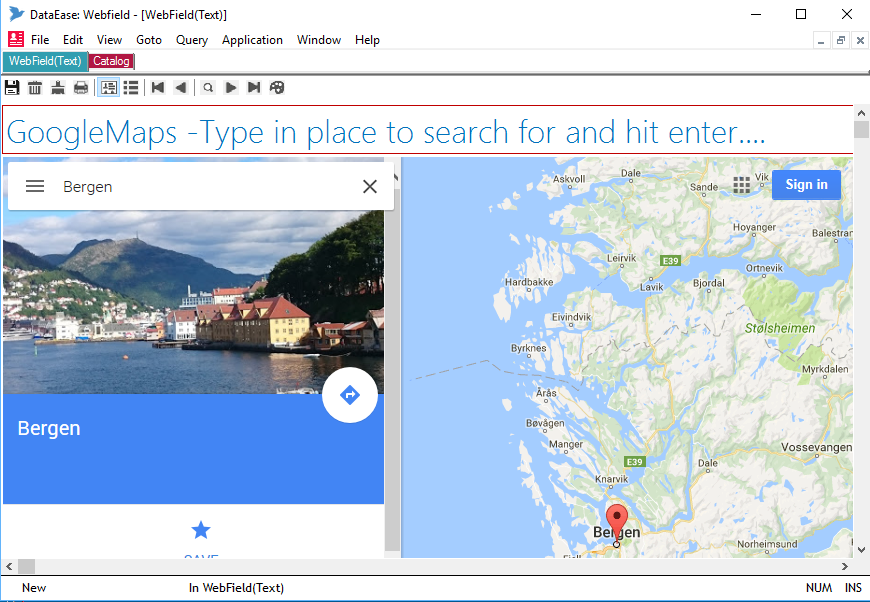Click the Hardbakke label on the map
Screen dimensions: 870x602
(529, 282)
